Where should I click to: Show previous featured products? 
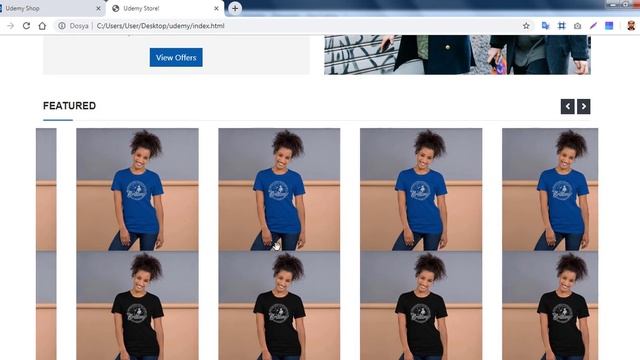click(567, 107)
